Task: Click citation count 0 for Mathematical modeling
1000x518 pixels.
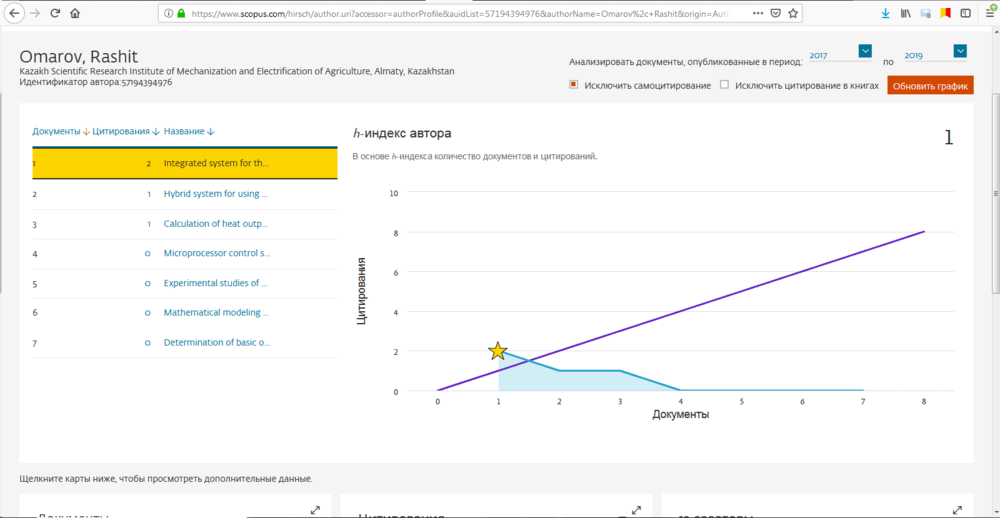Action: [147, 313]
